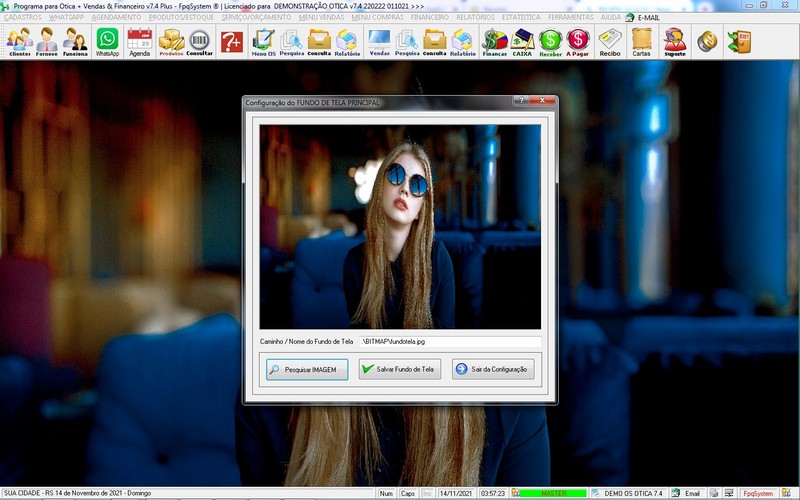Viewport: 800px width, 500px height.
Task: Click the Recibo receipt icon
Action: click(x=610, y=41)
